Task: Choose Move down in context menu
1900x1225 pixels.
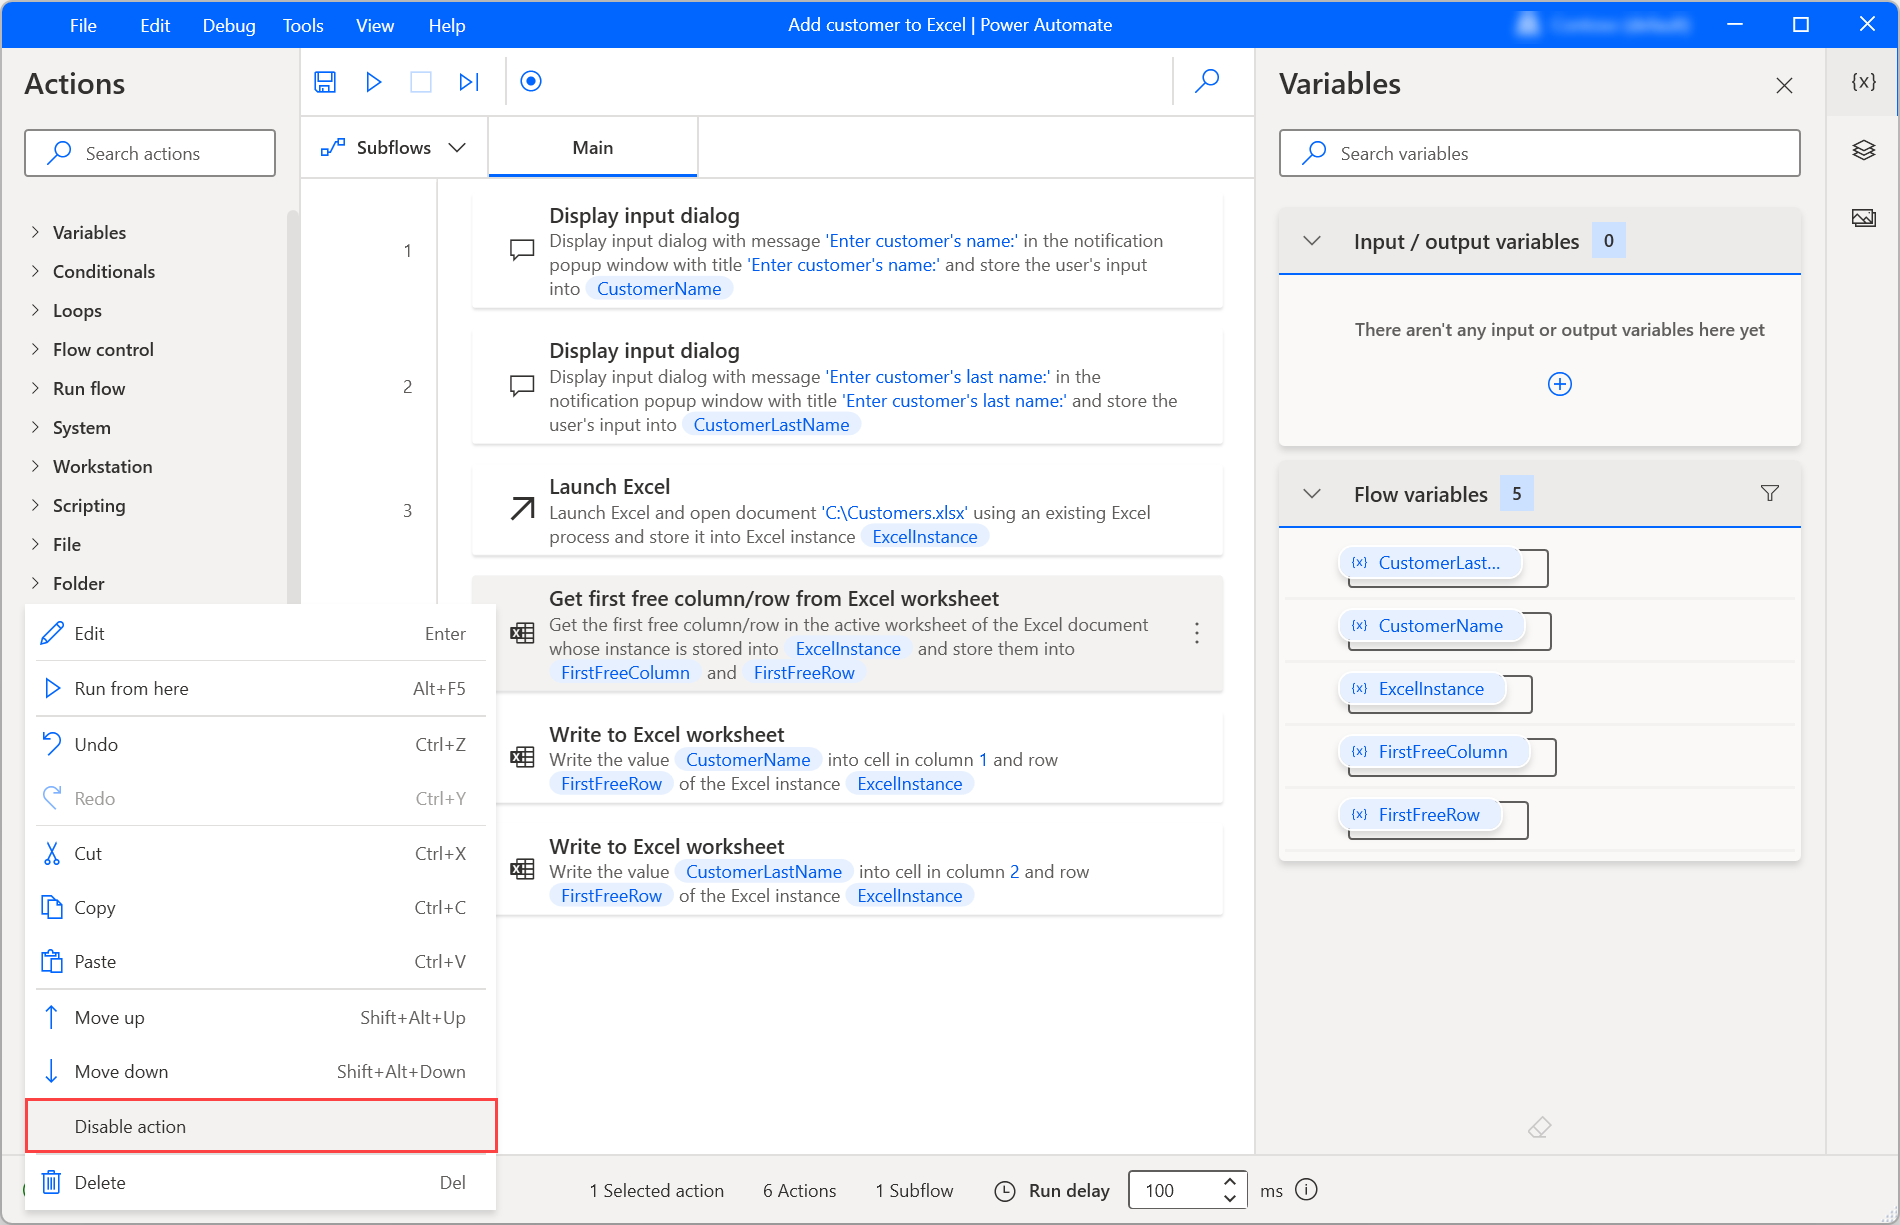Action: tap(260, 1071)
